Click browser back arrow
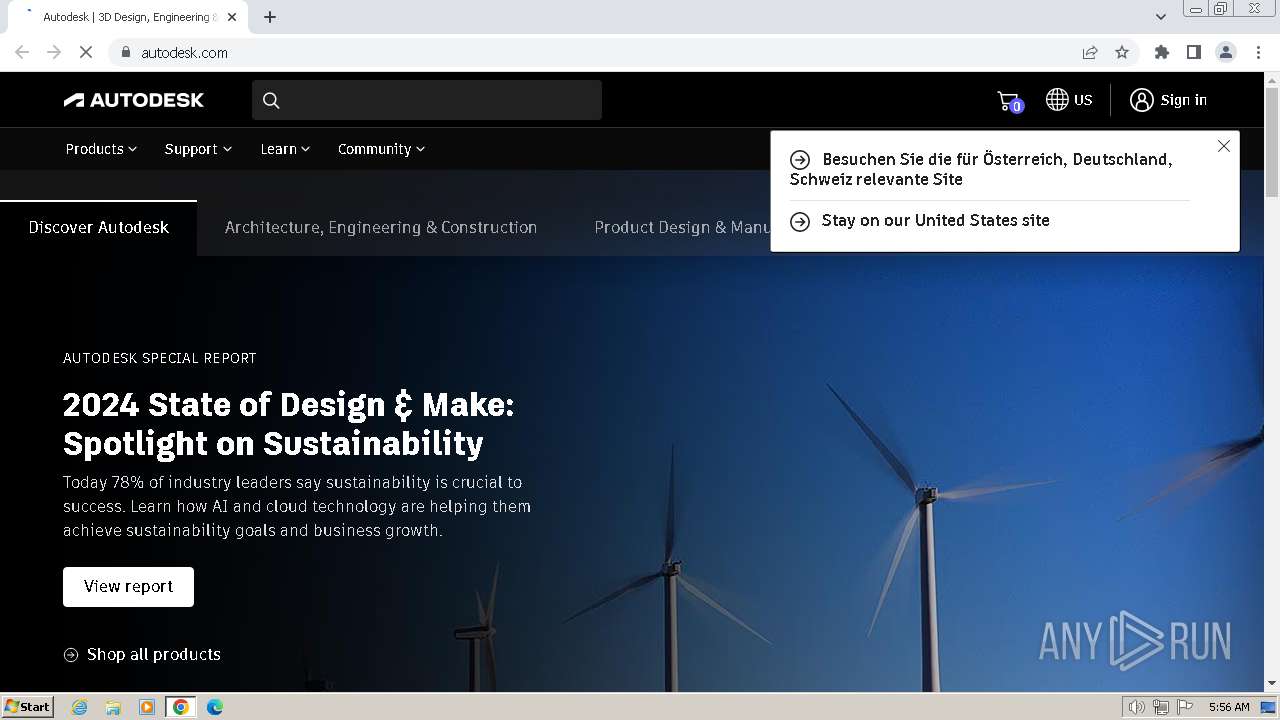The image size is (1280, 720). pyautogui.click(x=22, y=52)
